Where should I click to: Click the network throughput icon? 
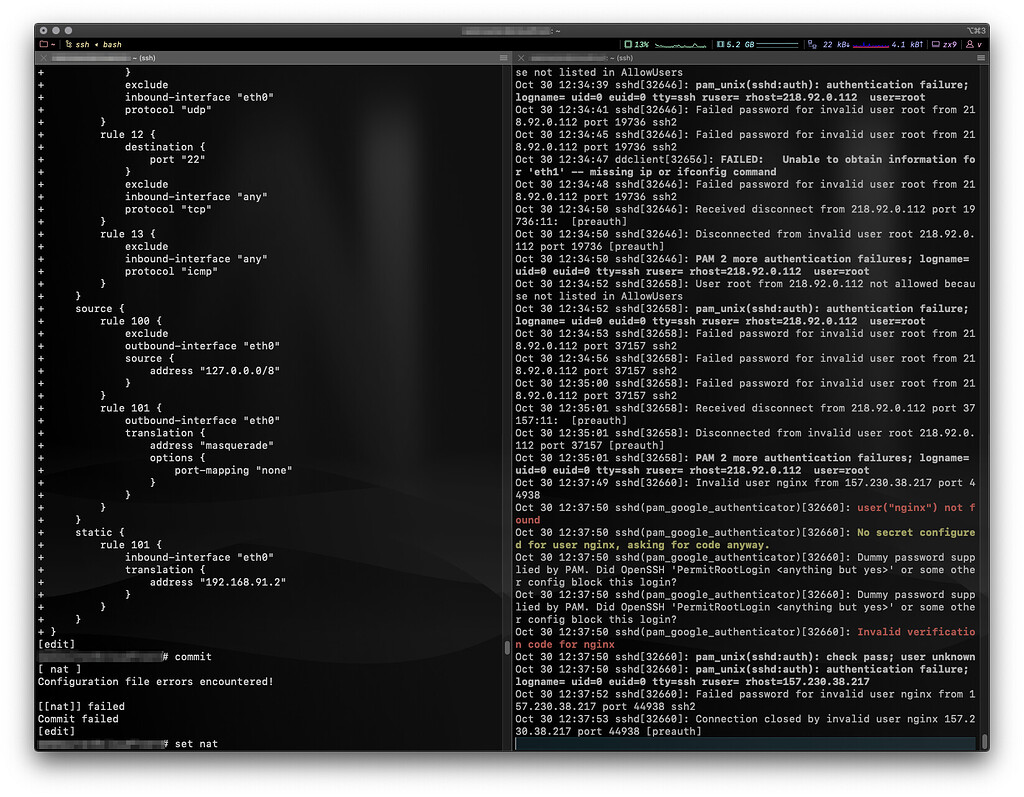(811, 45)
